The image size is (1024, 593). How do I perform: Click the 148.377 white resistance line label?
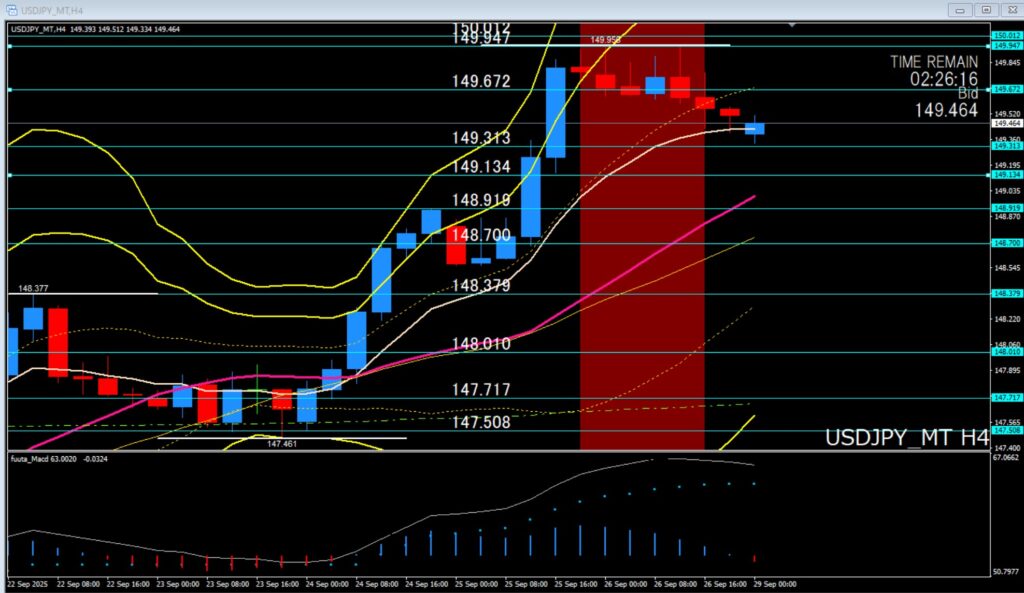click(34, 288)
